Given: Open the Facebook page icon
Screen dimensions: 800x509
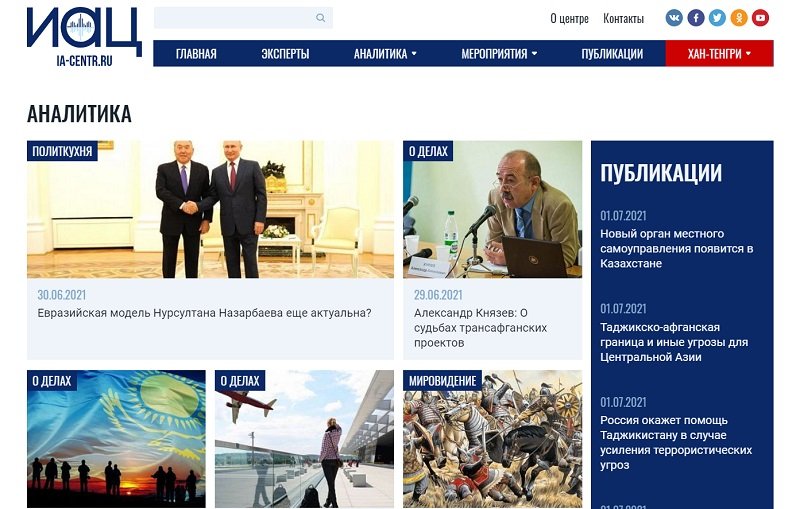Looking at the screenshot, I should (x=696, y=18).
